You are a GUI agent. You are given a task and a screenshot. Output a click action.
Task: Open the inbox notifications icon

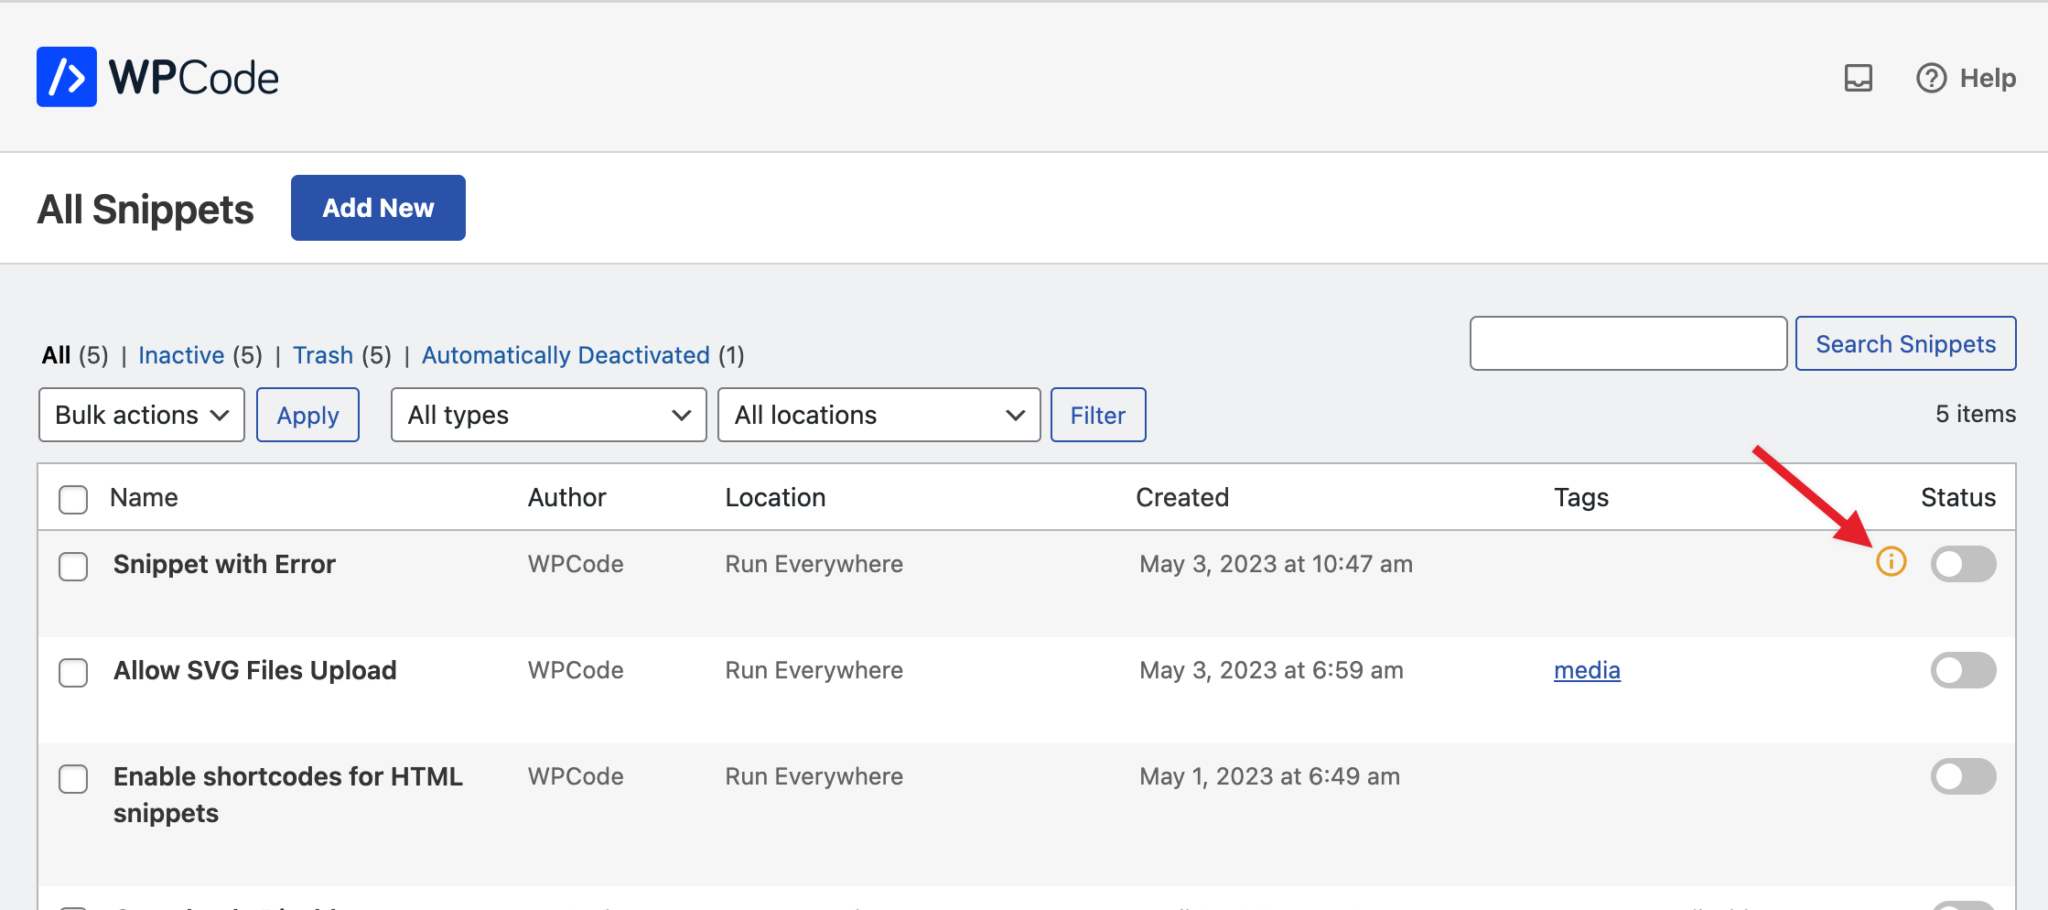pyautogui.click(x=1858, y=78)
